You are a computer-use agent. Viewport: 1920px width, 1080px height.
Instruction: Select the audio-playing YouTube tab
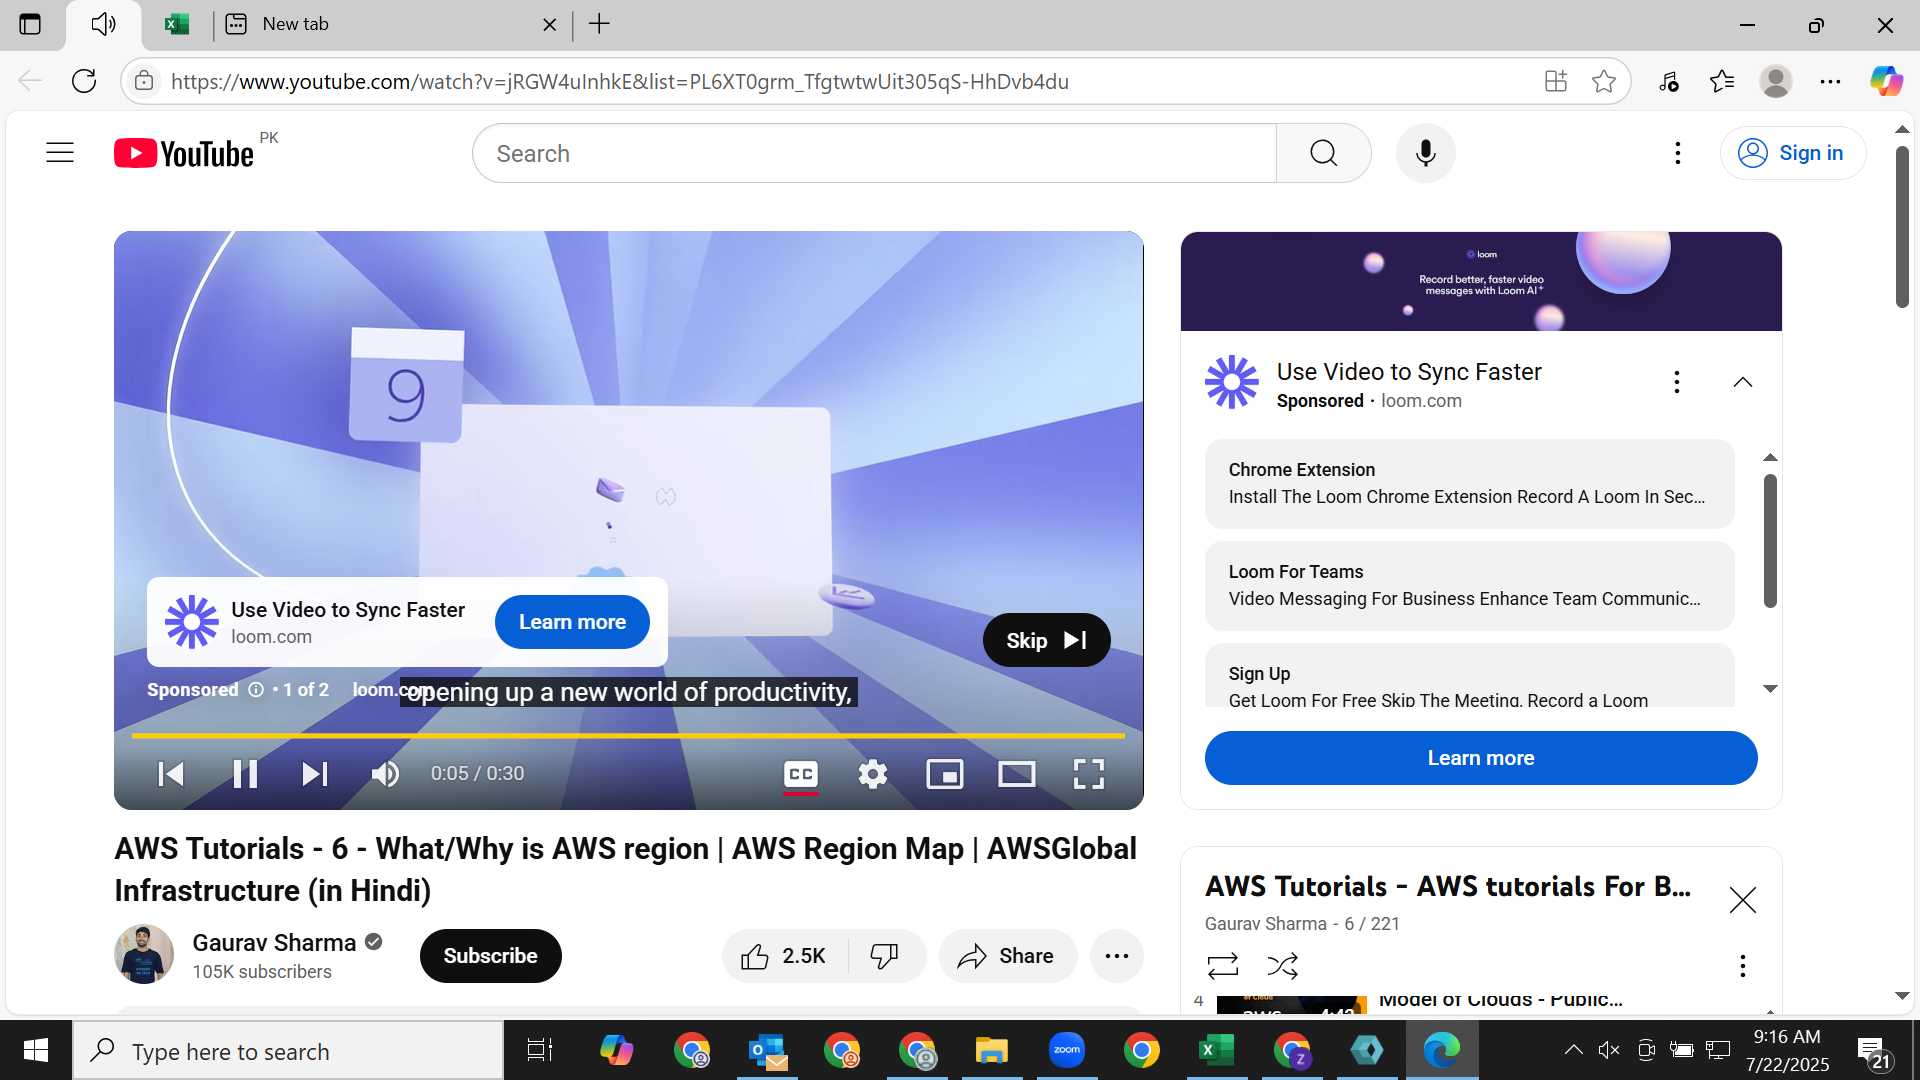(x=104, y=24)
